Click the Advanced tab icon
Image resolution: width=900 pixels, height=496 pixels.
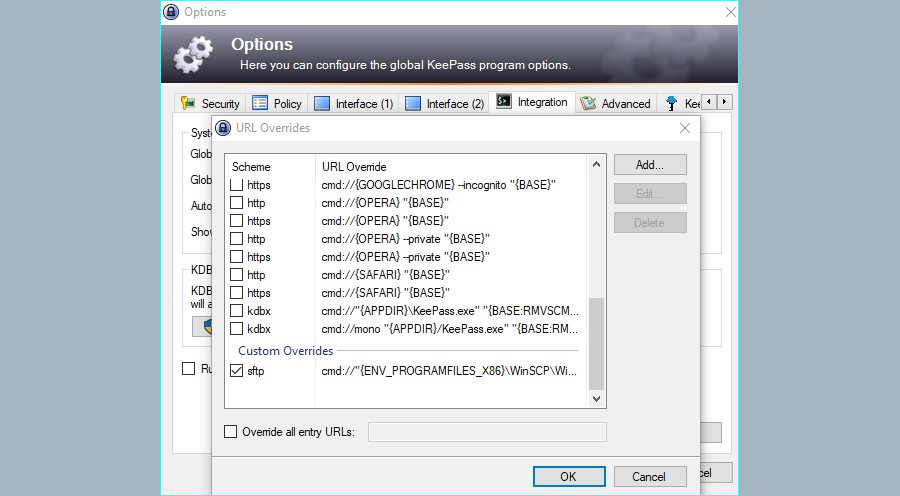pyautogui.click(x=588, y=103)
